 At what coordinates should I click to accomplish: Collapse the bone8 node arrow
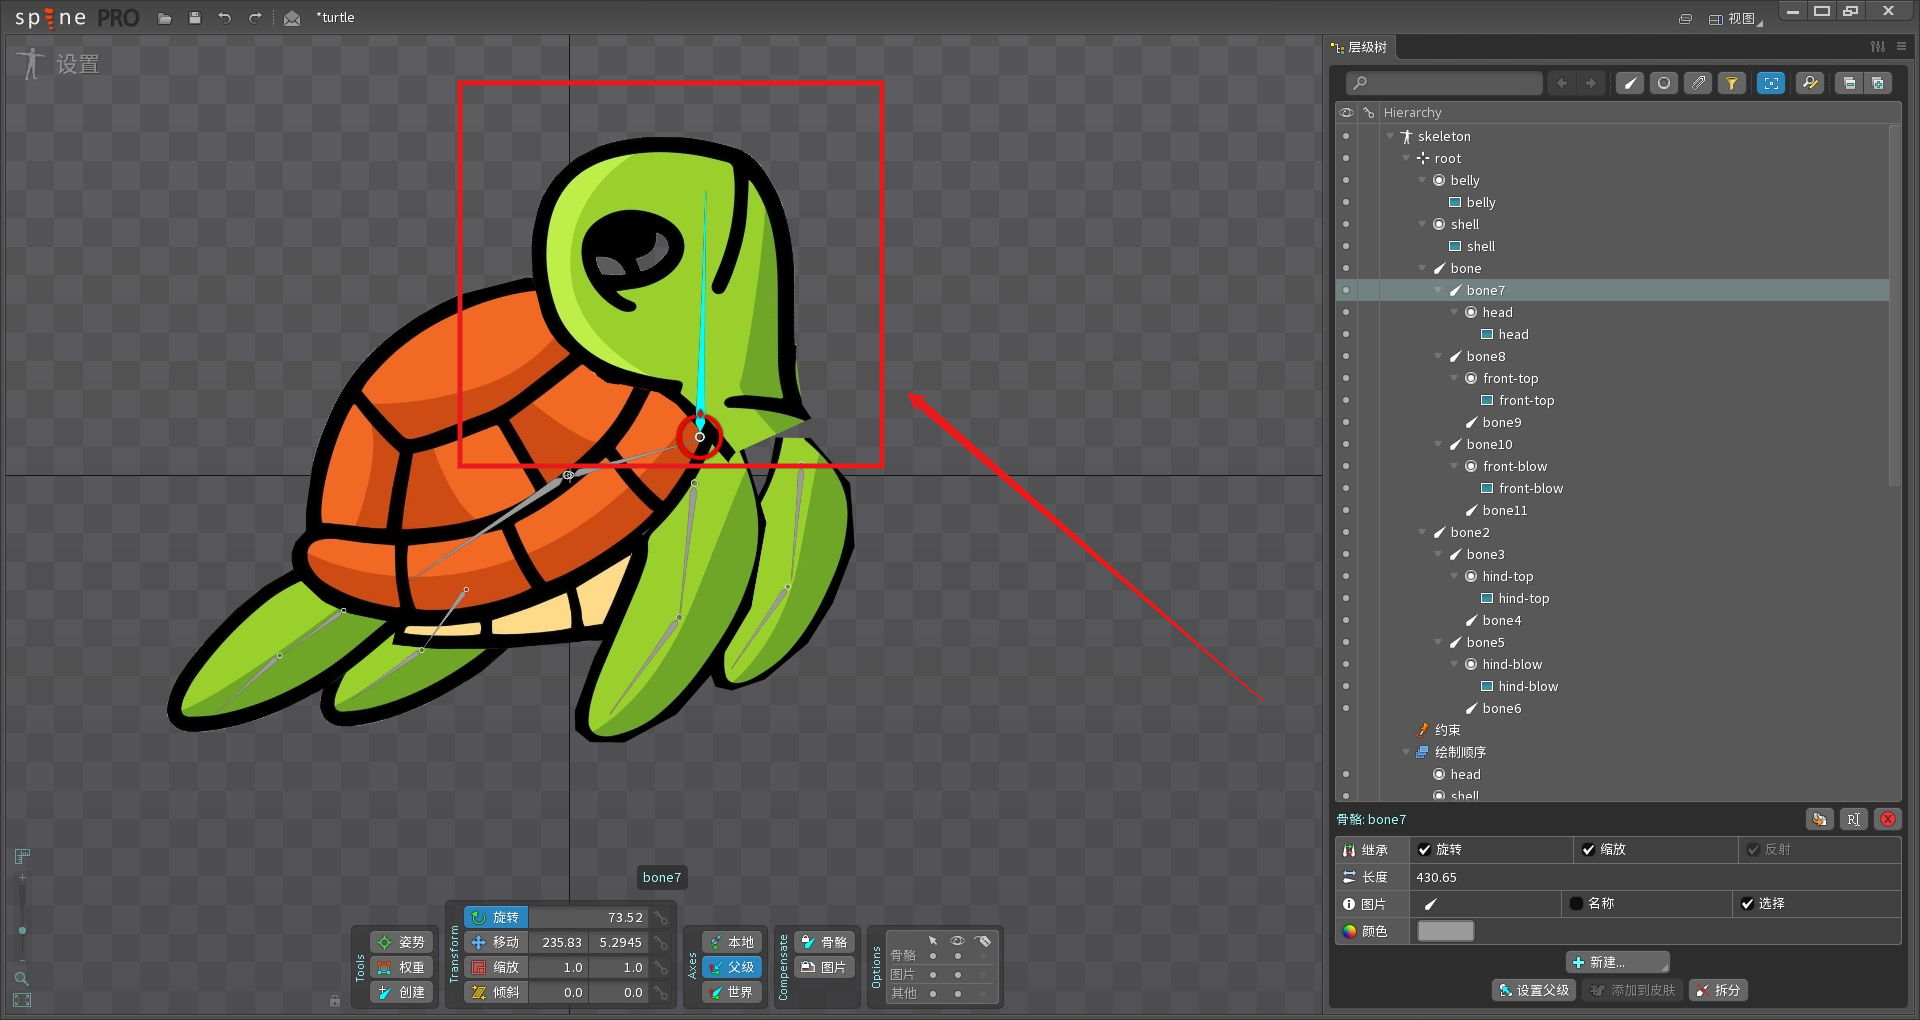pos(1438,356)
